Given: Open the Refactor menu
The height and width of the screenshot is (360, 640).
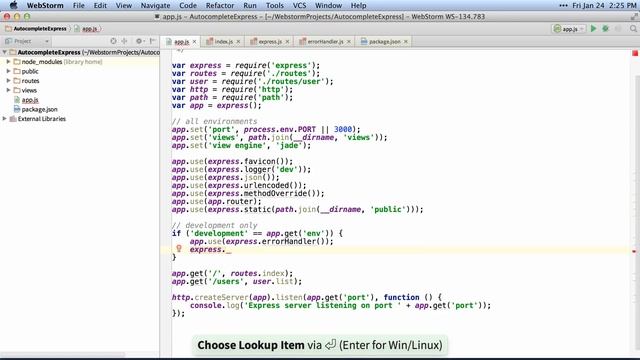Looking at the screenshot, I should 220,5.
